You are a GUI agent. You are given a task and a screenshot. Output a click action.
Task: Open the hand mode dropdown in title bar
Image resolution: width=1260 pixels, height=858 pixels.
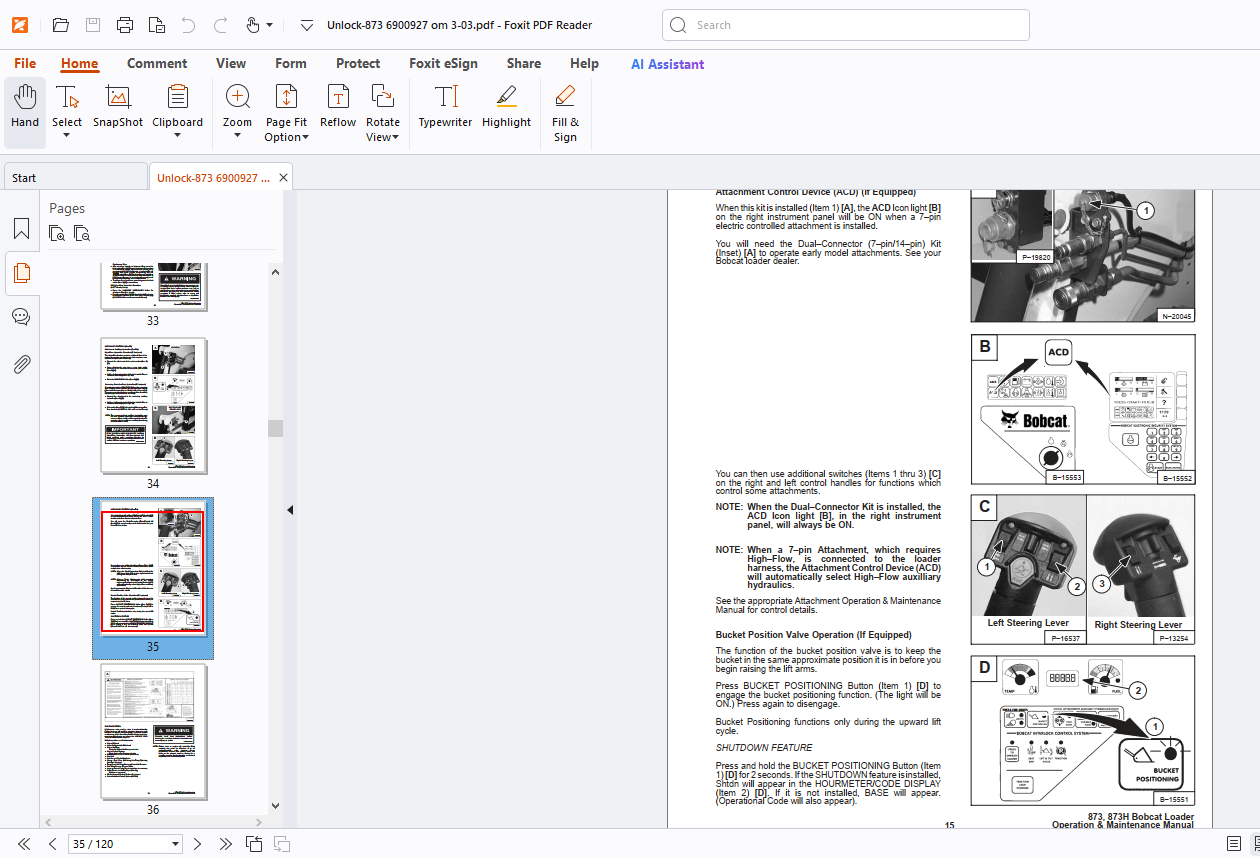269,25
